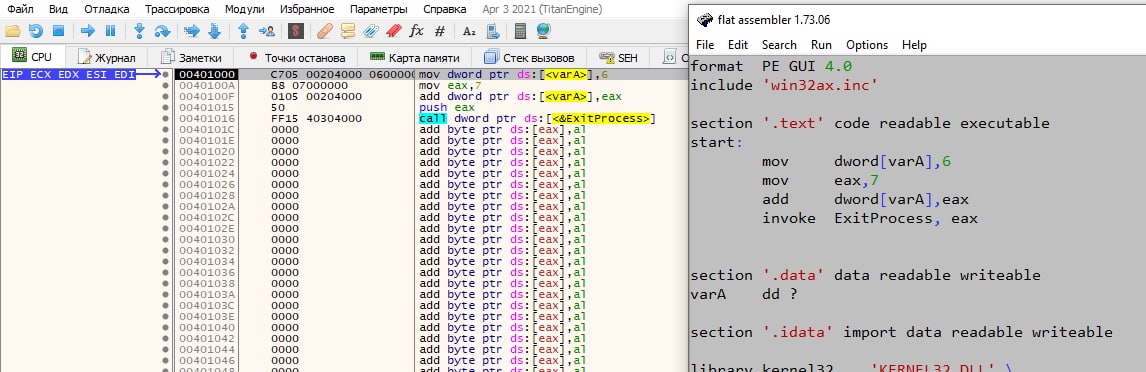Restart the debuggee with the restart icon
The height and width of the screenshot is (372, 1146).
point(35,31)
